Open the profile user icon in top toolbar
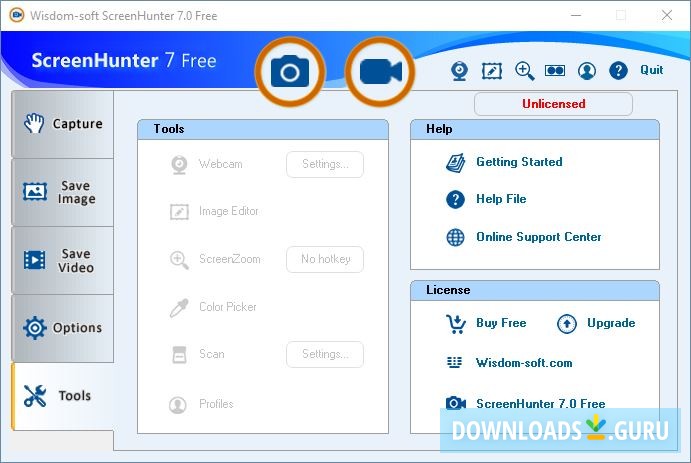Viewport: 691px width, 463px height. coord(587,70)
